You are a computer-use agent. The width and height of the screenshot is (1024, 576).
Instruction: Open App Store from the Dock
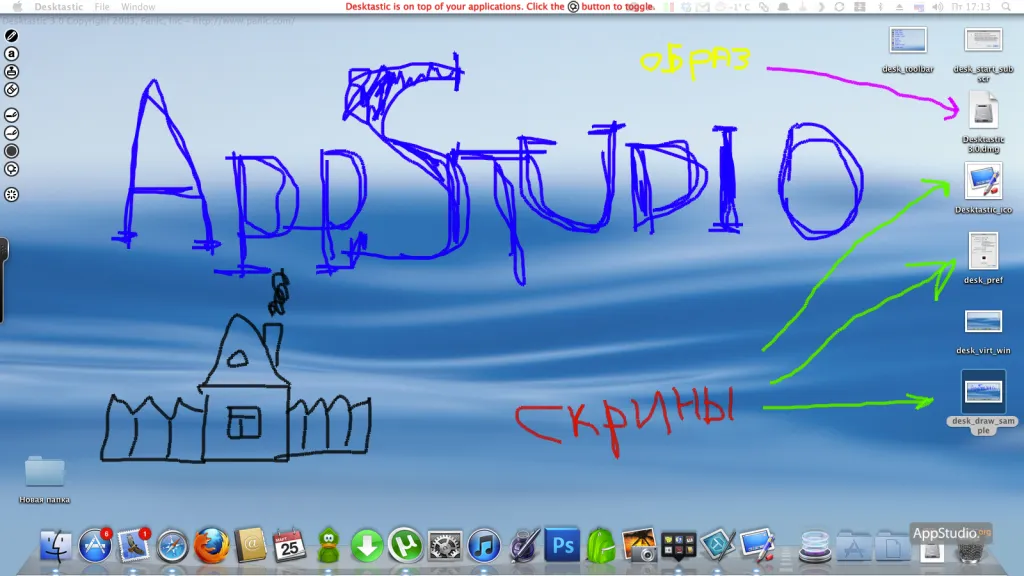point(95,545)
